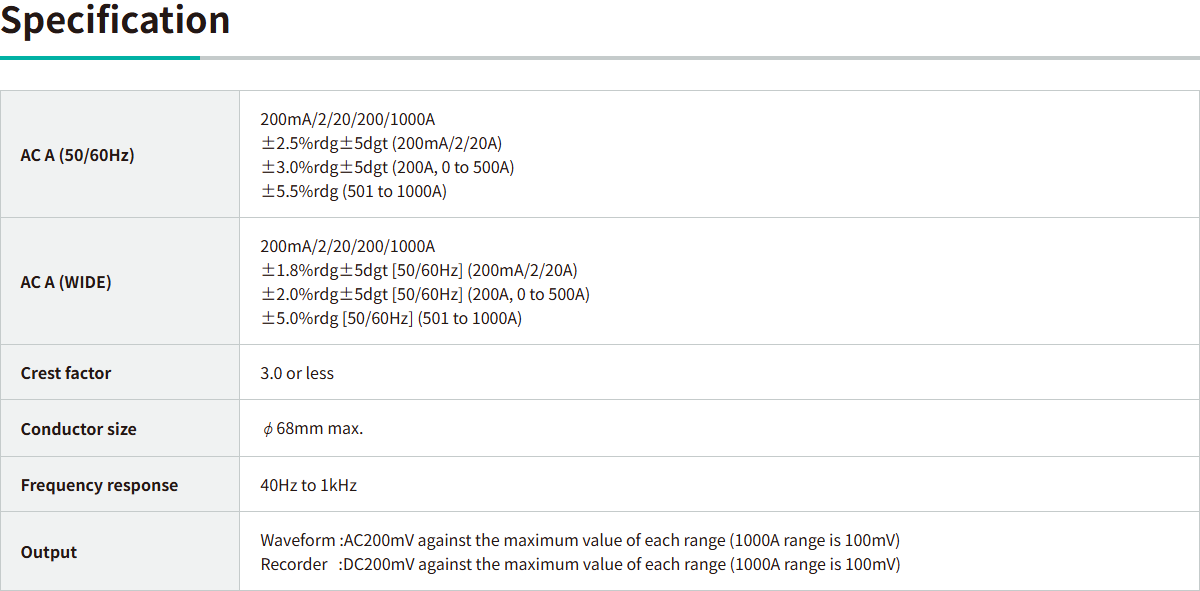This screenshot has width=1200, height=591.
Task: Click the ±1.8%rdg±5dgt [50/60Hz] line
Action: [x=419, y=270]
